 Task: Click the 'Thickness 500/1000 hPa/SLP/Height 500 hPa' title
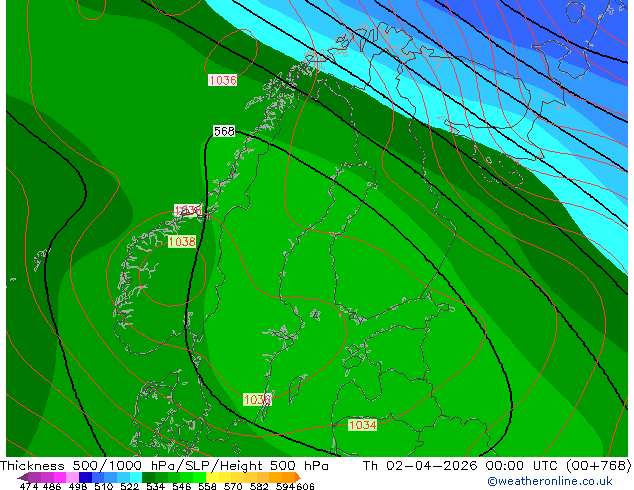(x=164, y=466)
